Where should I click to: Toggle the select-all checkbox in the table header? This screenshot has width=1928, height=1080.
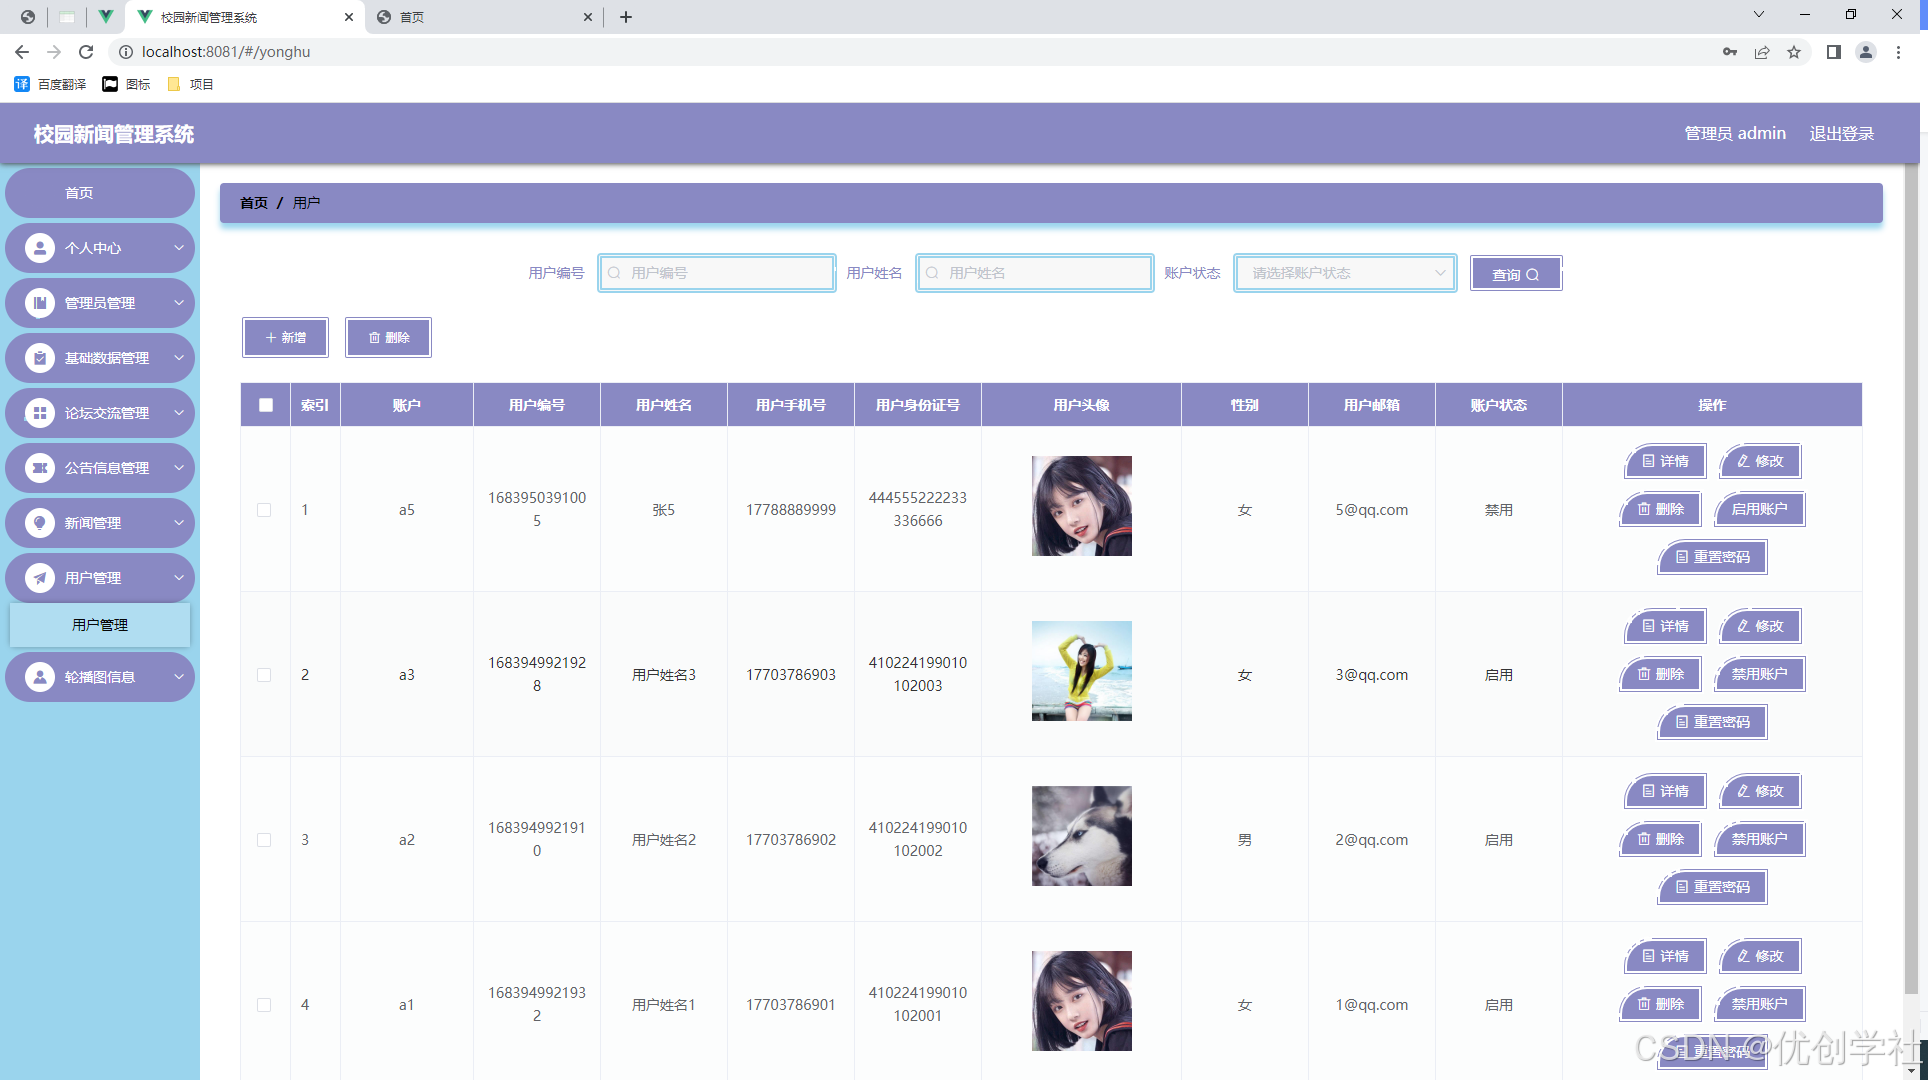(x=265, y=405)
